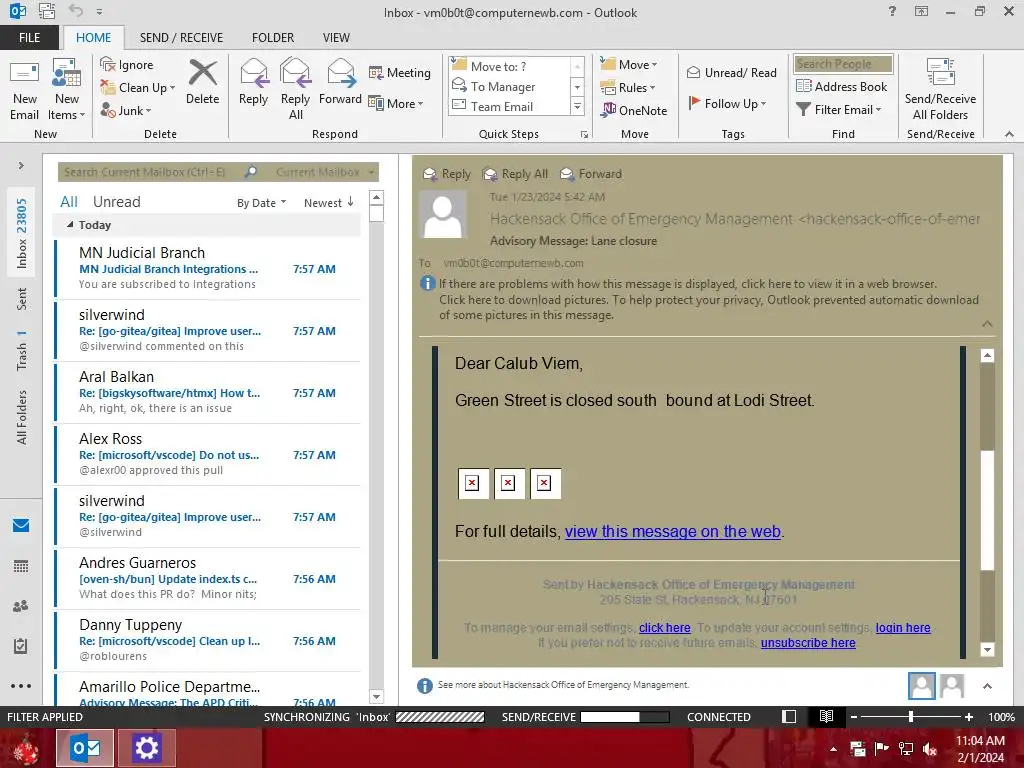This screenshot has height=768, width=1024.
Task: Delete the selected message
Action: [x=202, y=83]
